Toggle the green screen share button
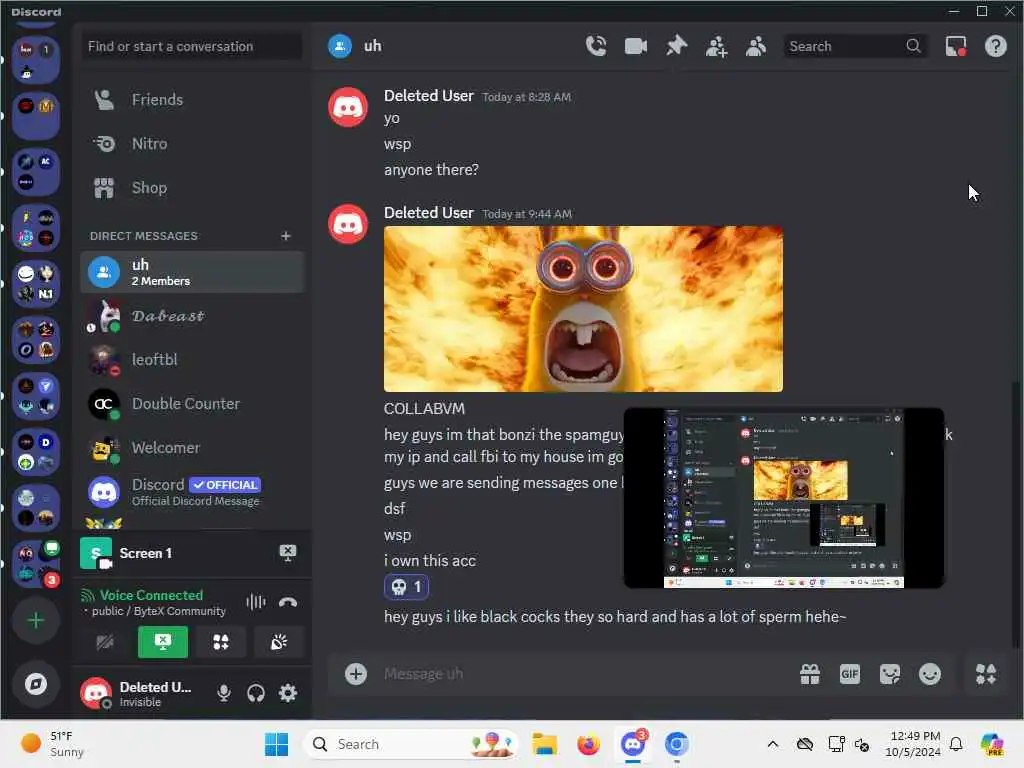Image resolution: width=1024 pixels, height=768 pixels. click(x=163, y=642)
